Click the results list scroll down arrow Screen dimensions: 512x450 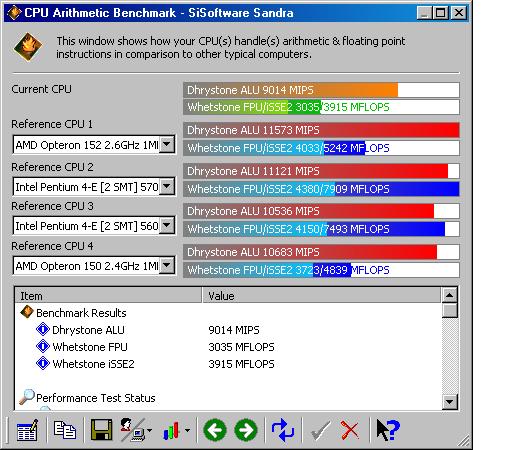pos(449,401)
